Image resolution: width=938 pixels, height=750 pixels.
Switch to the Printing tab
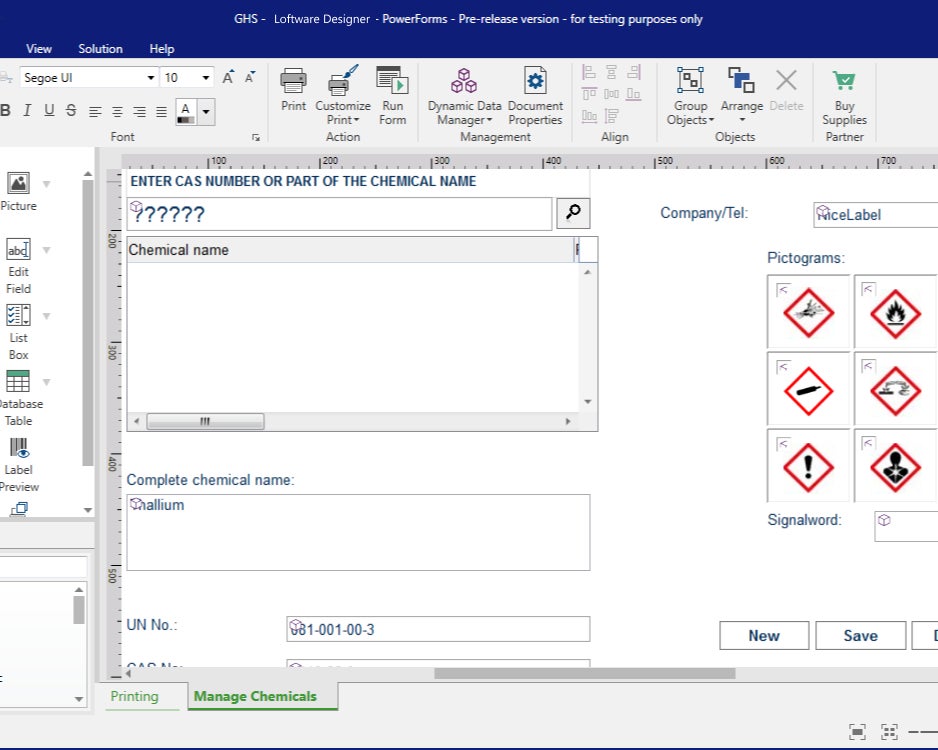[x=134, y=696]
